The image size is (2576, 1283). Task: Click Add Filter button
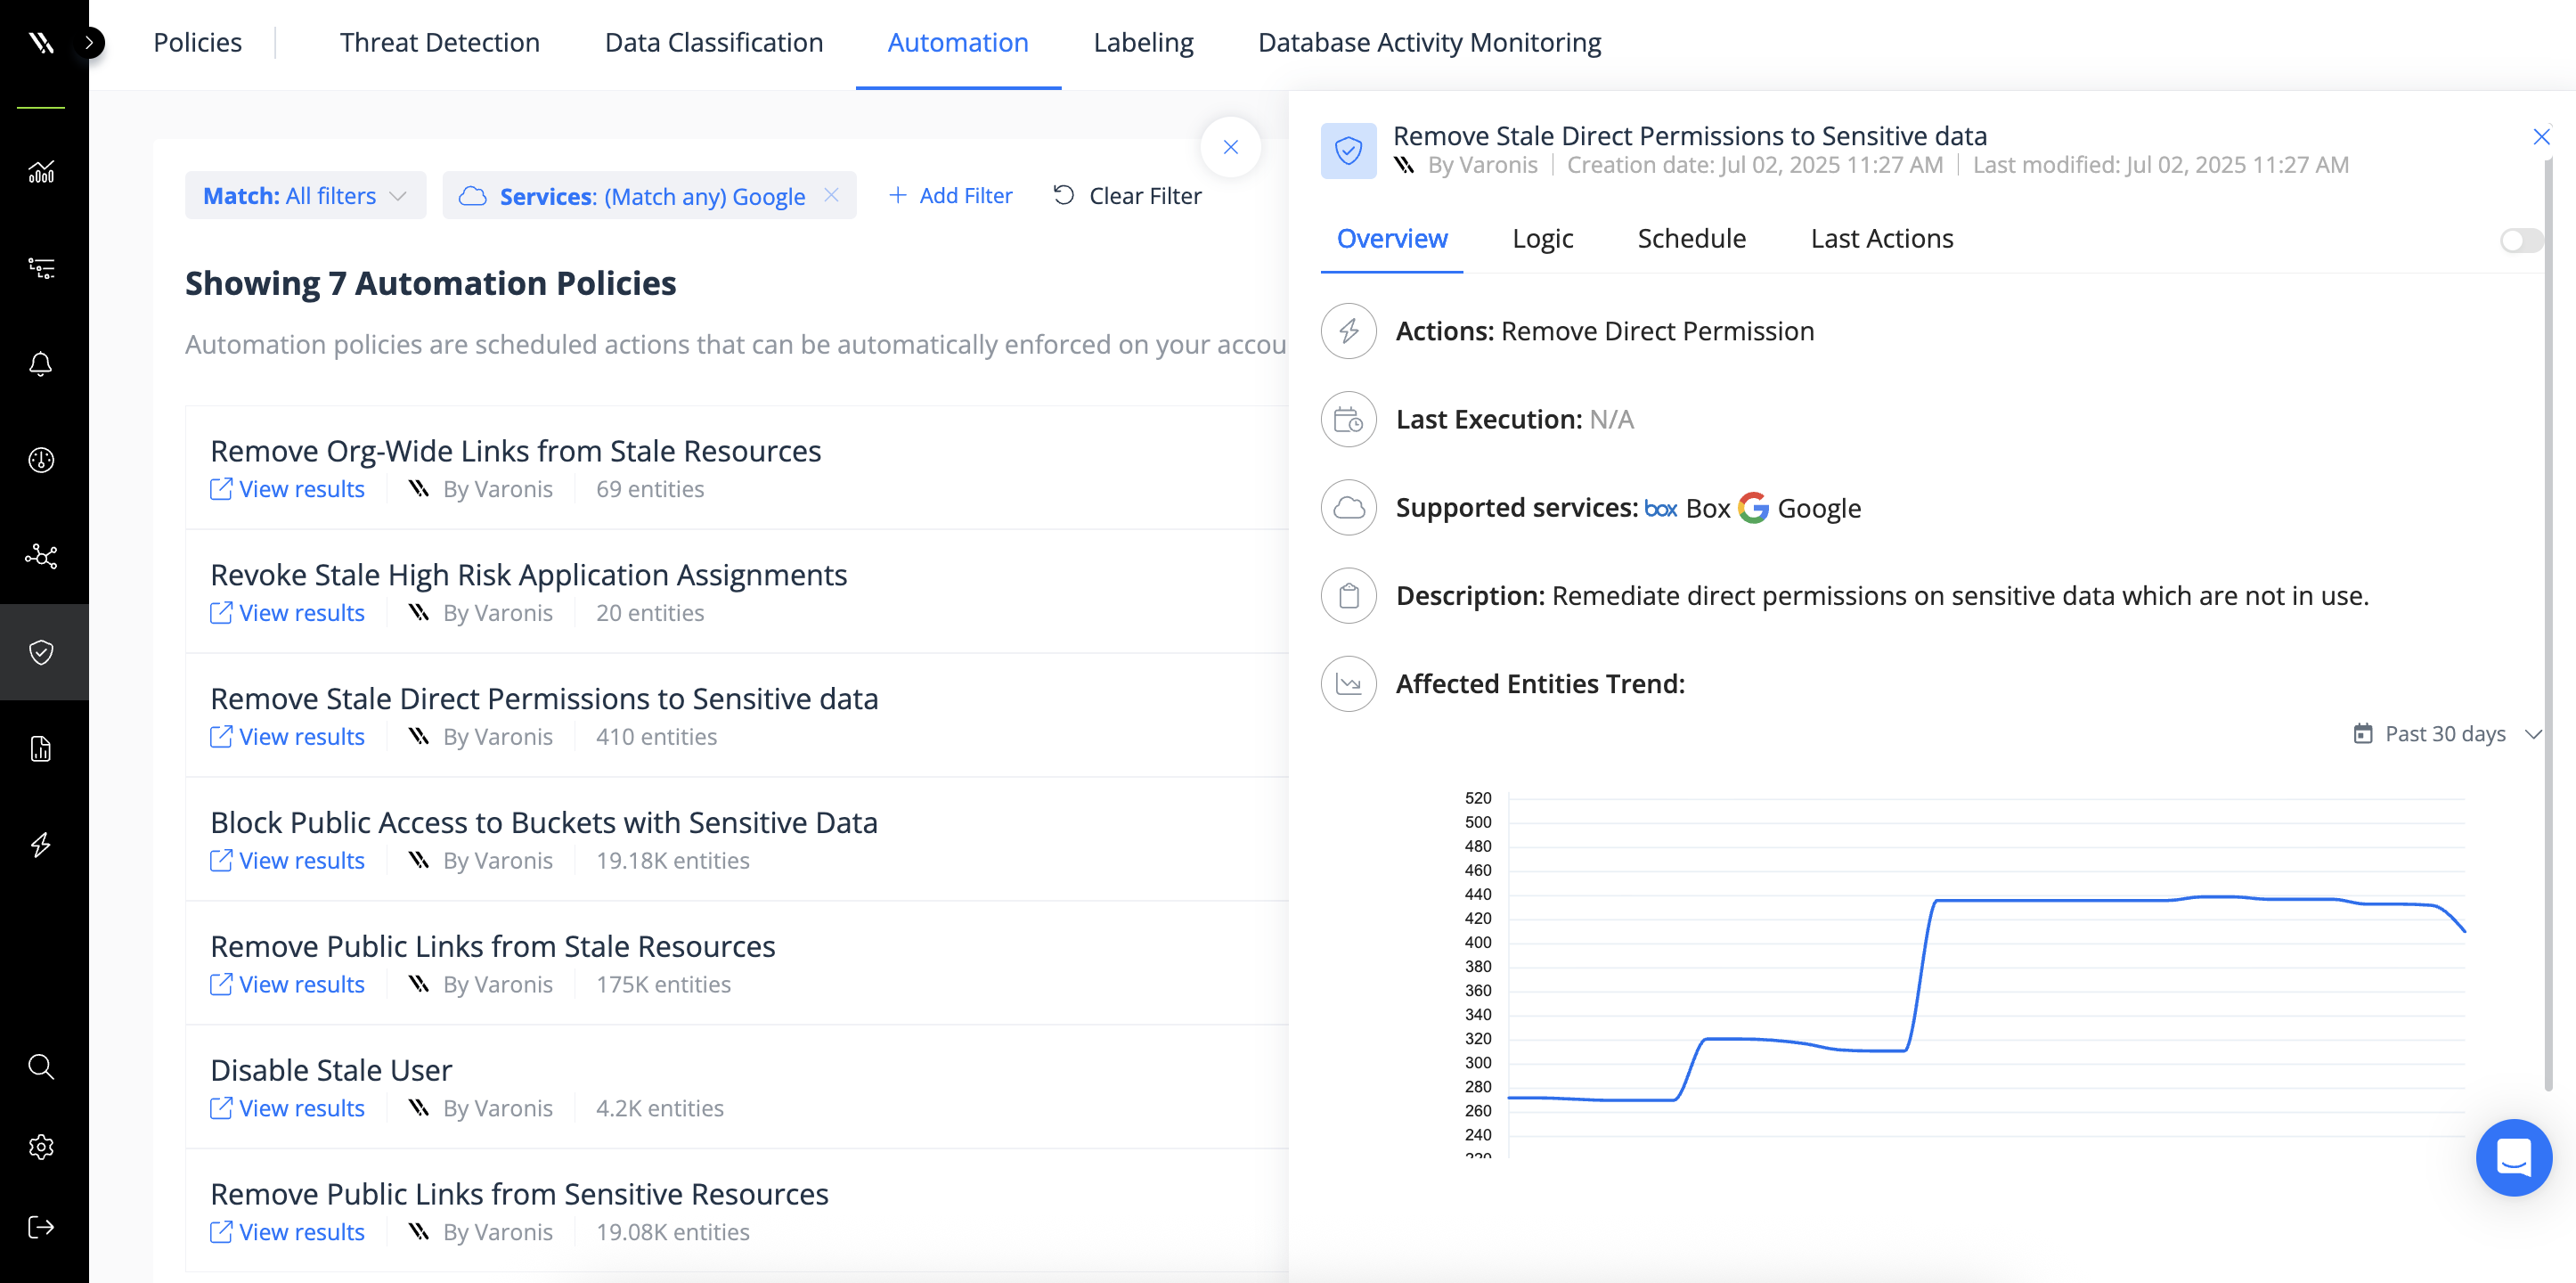[950, 195]
